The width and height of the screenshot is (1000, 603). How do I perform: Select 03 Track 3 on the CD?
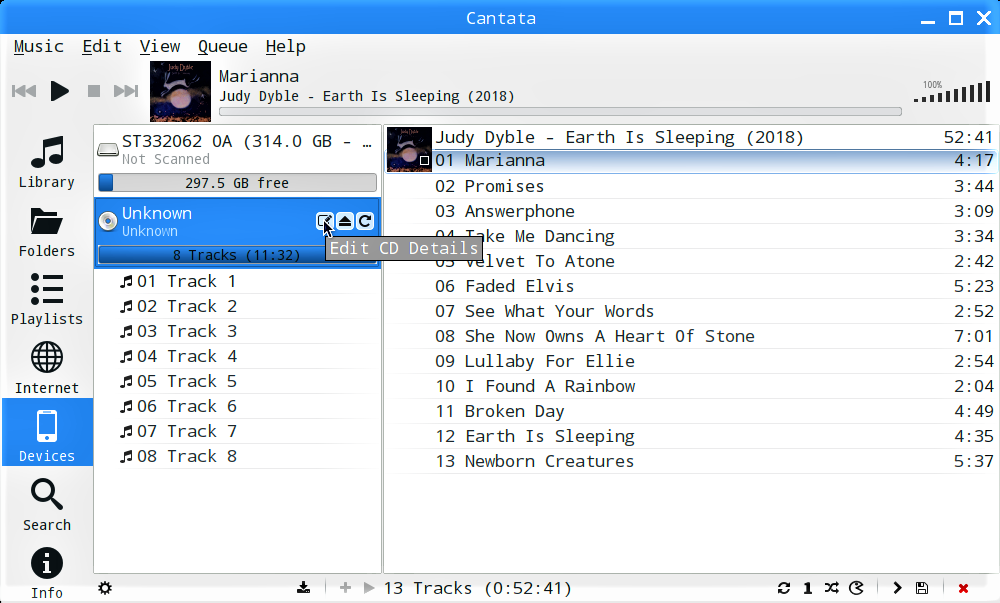(237, 331)
